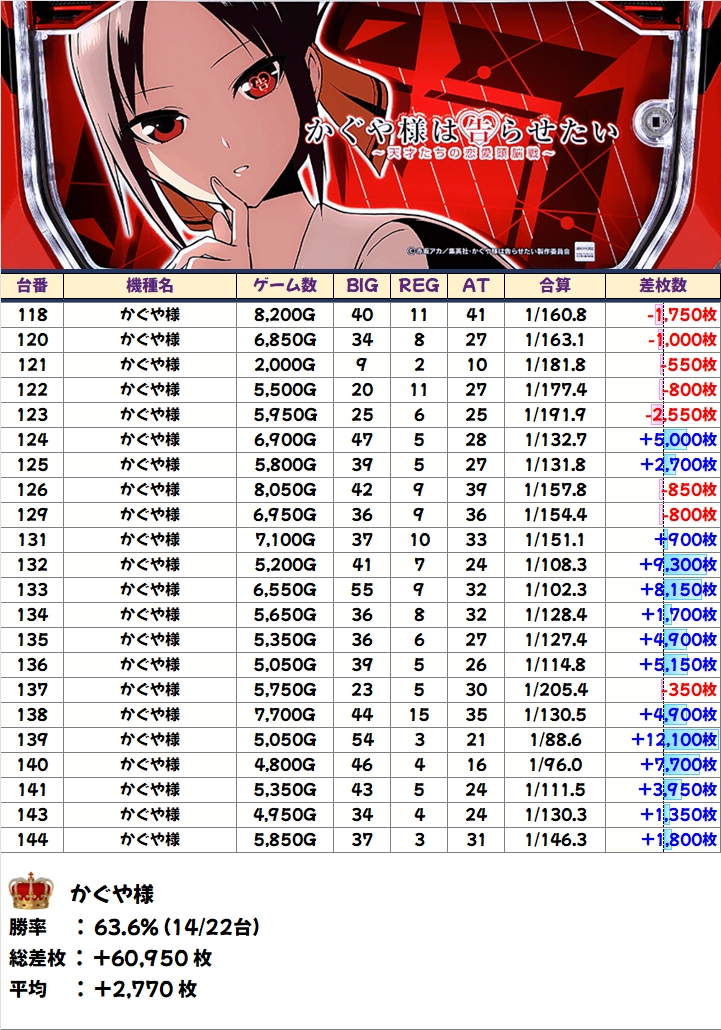Select machine number 120 cell
The height and width of the screenshot is (1030, 721).
pyautogui.click(x=32, y=340)
